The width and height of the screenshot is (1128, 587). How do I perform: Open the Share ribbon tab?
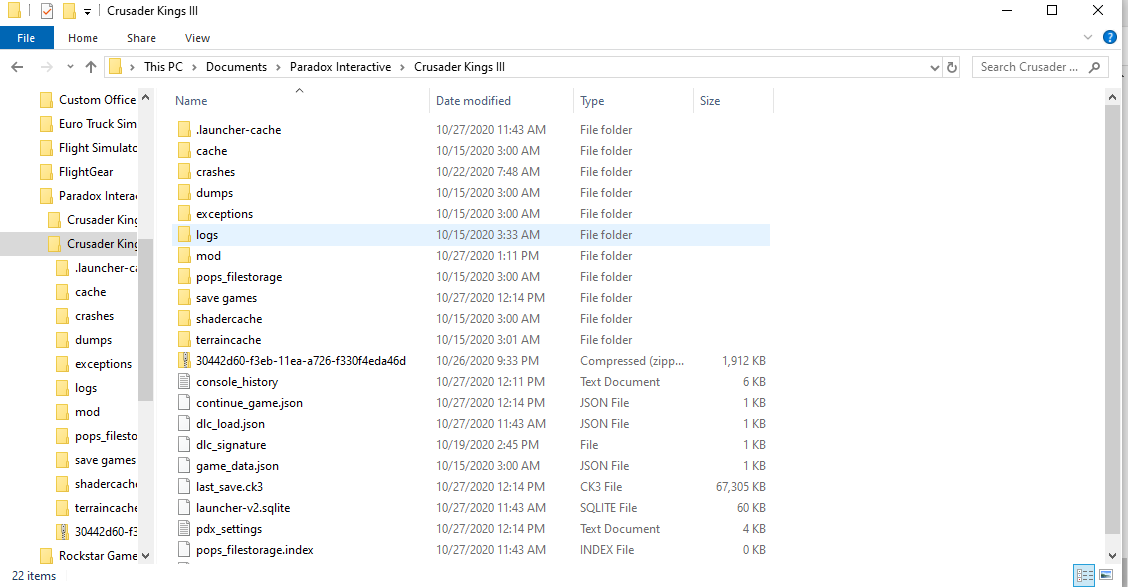[141, 38]
